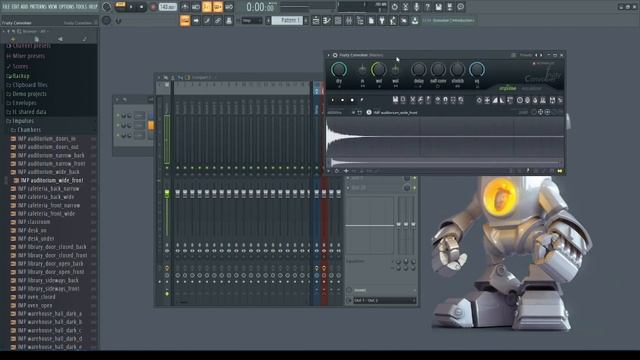
Task: Click the render export icon
Action: pos(449,7)
